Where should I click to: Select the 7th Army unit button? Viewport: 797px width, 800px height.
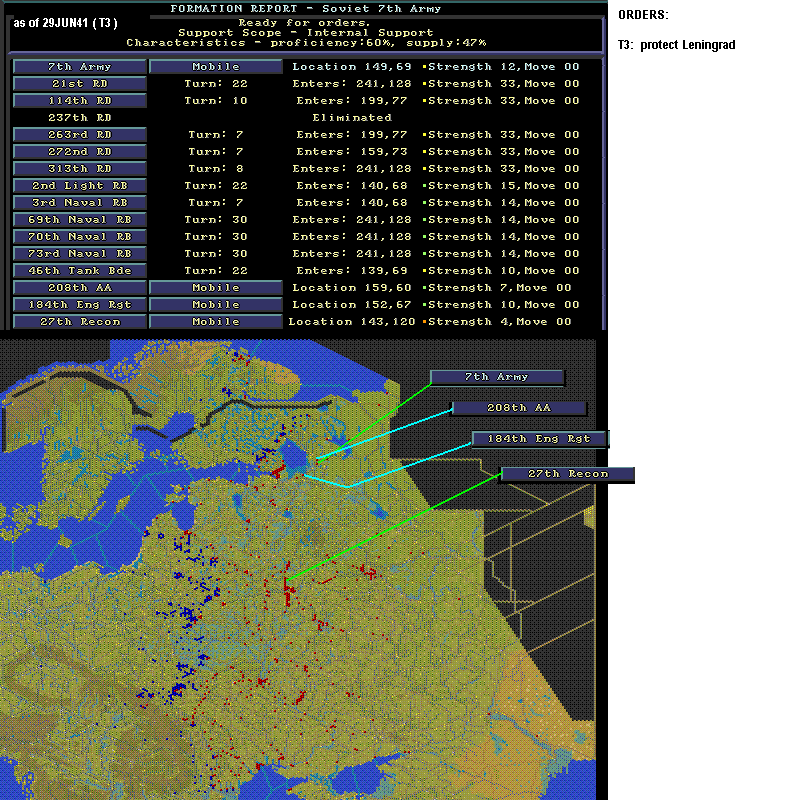(80, 67)
